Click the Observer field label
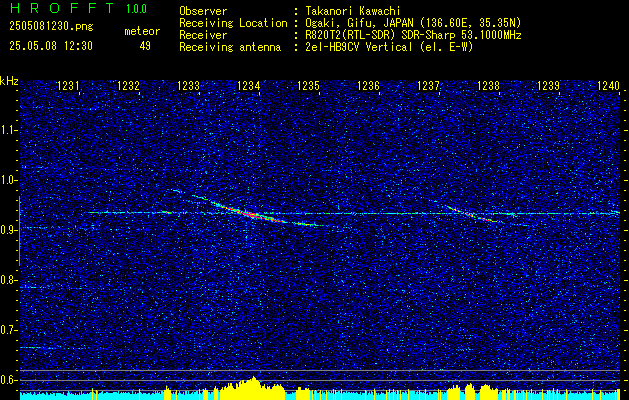This screenshot has width=629, height=400. 203,11
